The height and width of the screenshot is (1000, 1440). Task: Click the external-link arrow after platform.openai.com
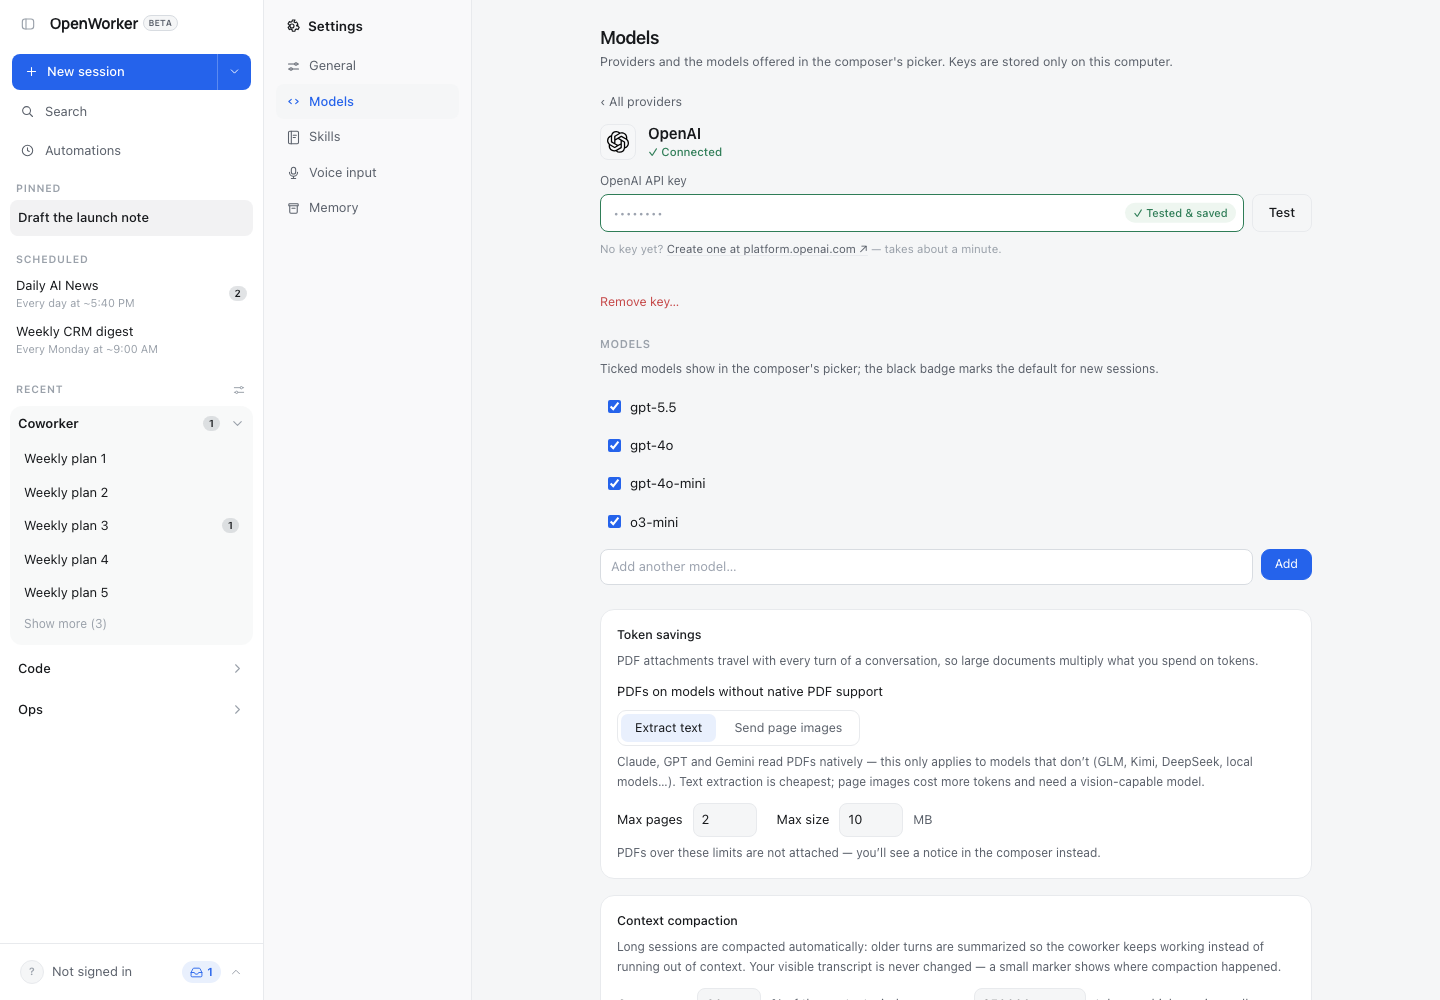pyautogui.click(x=863, y=250)
